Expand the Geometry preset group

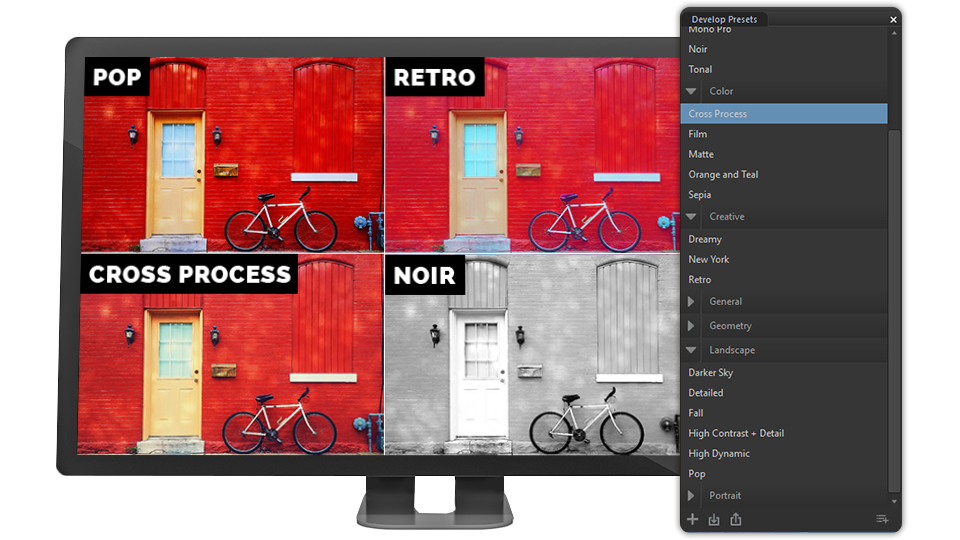691,326
